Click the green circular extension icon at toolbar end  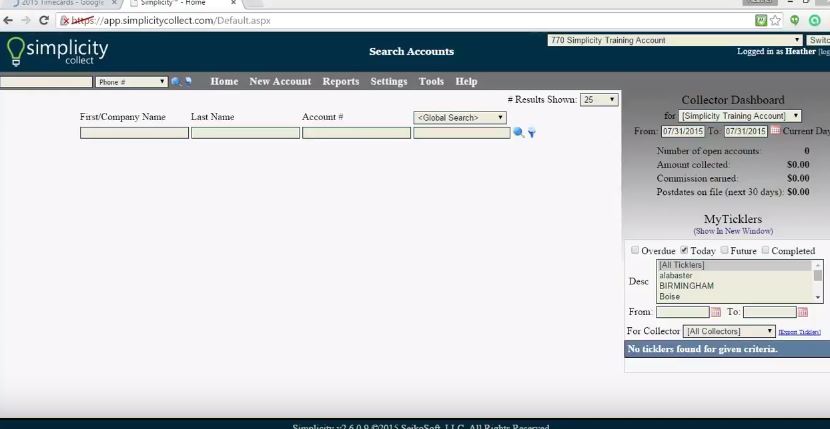click(x=815, y=21)
